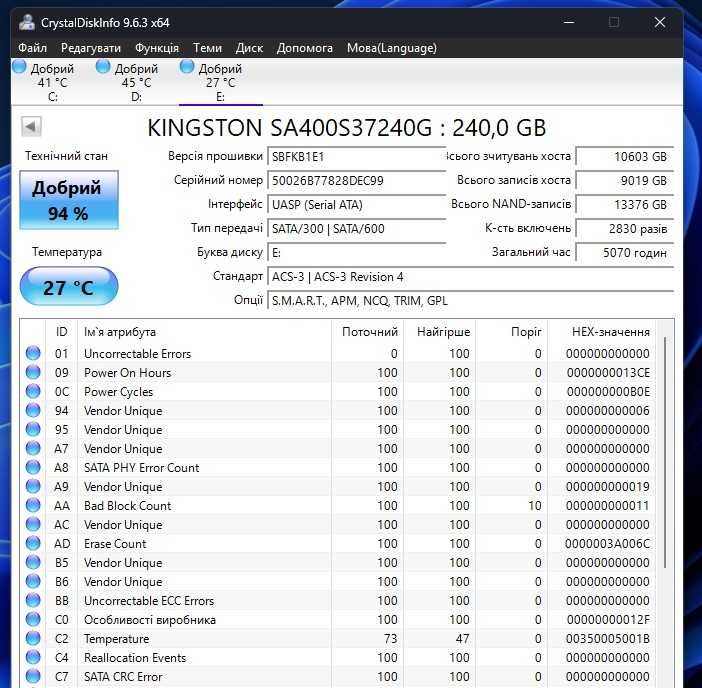Open the Функція menu
702x688 pixels.
157,48
